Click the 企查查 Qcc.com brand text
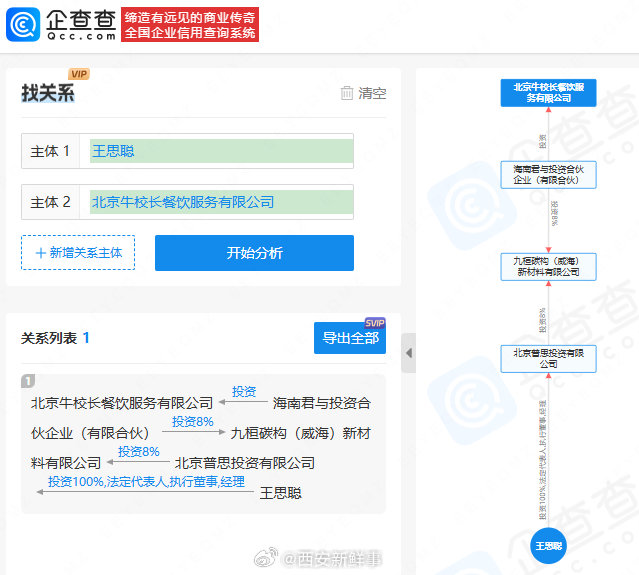The image size is (639, 575). coord(81,24)
